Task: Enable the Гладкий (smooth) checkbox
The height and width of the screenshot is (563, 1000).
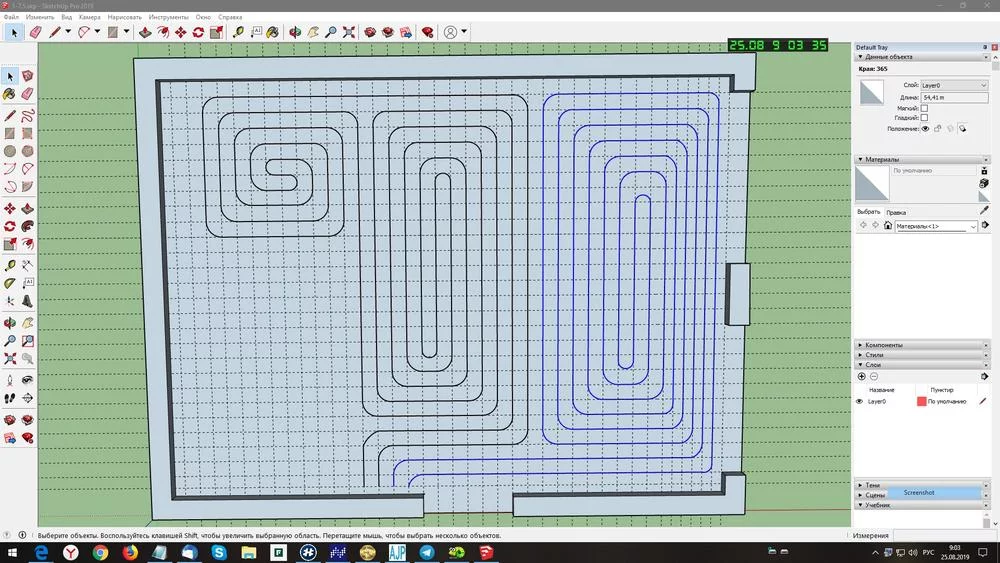Action: (x=924, y=118)
